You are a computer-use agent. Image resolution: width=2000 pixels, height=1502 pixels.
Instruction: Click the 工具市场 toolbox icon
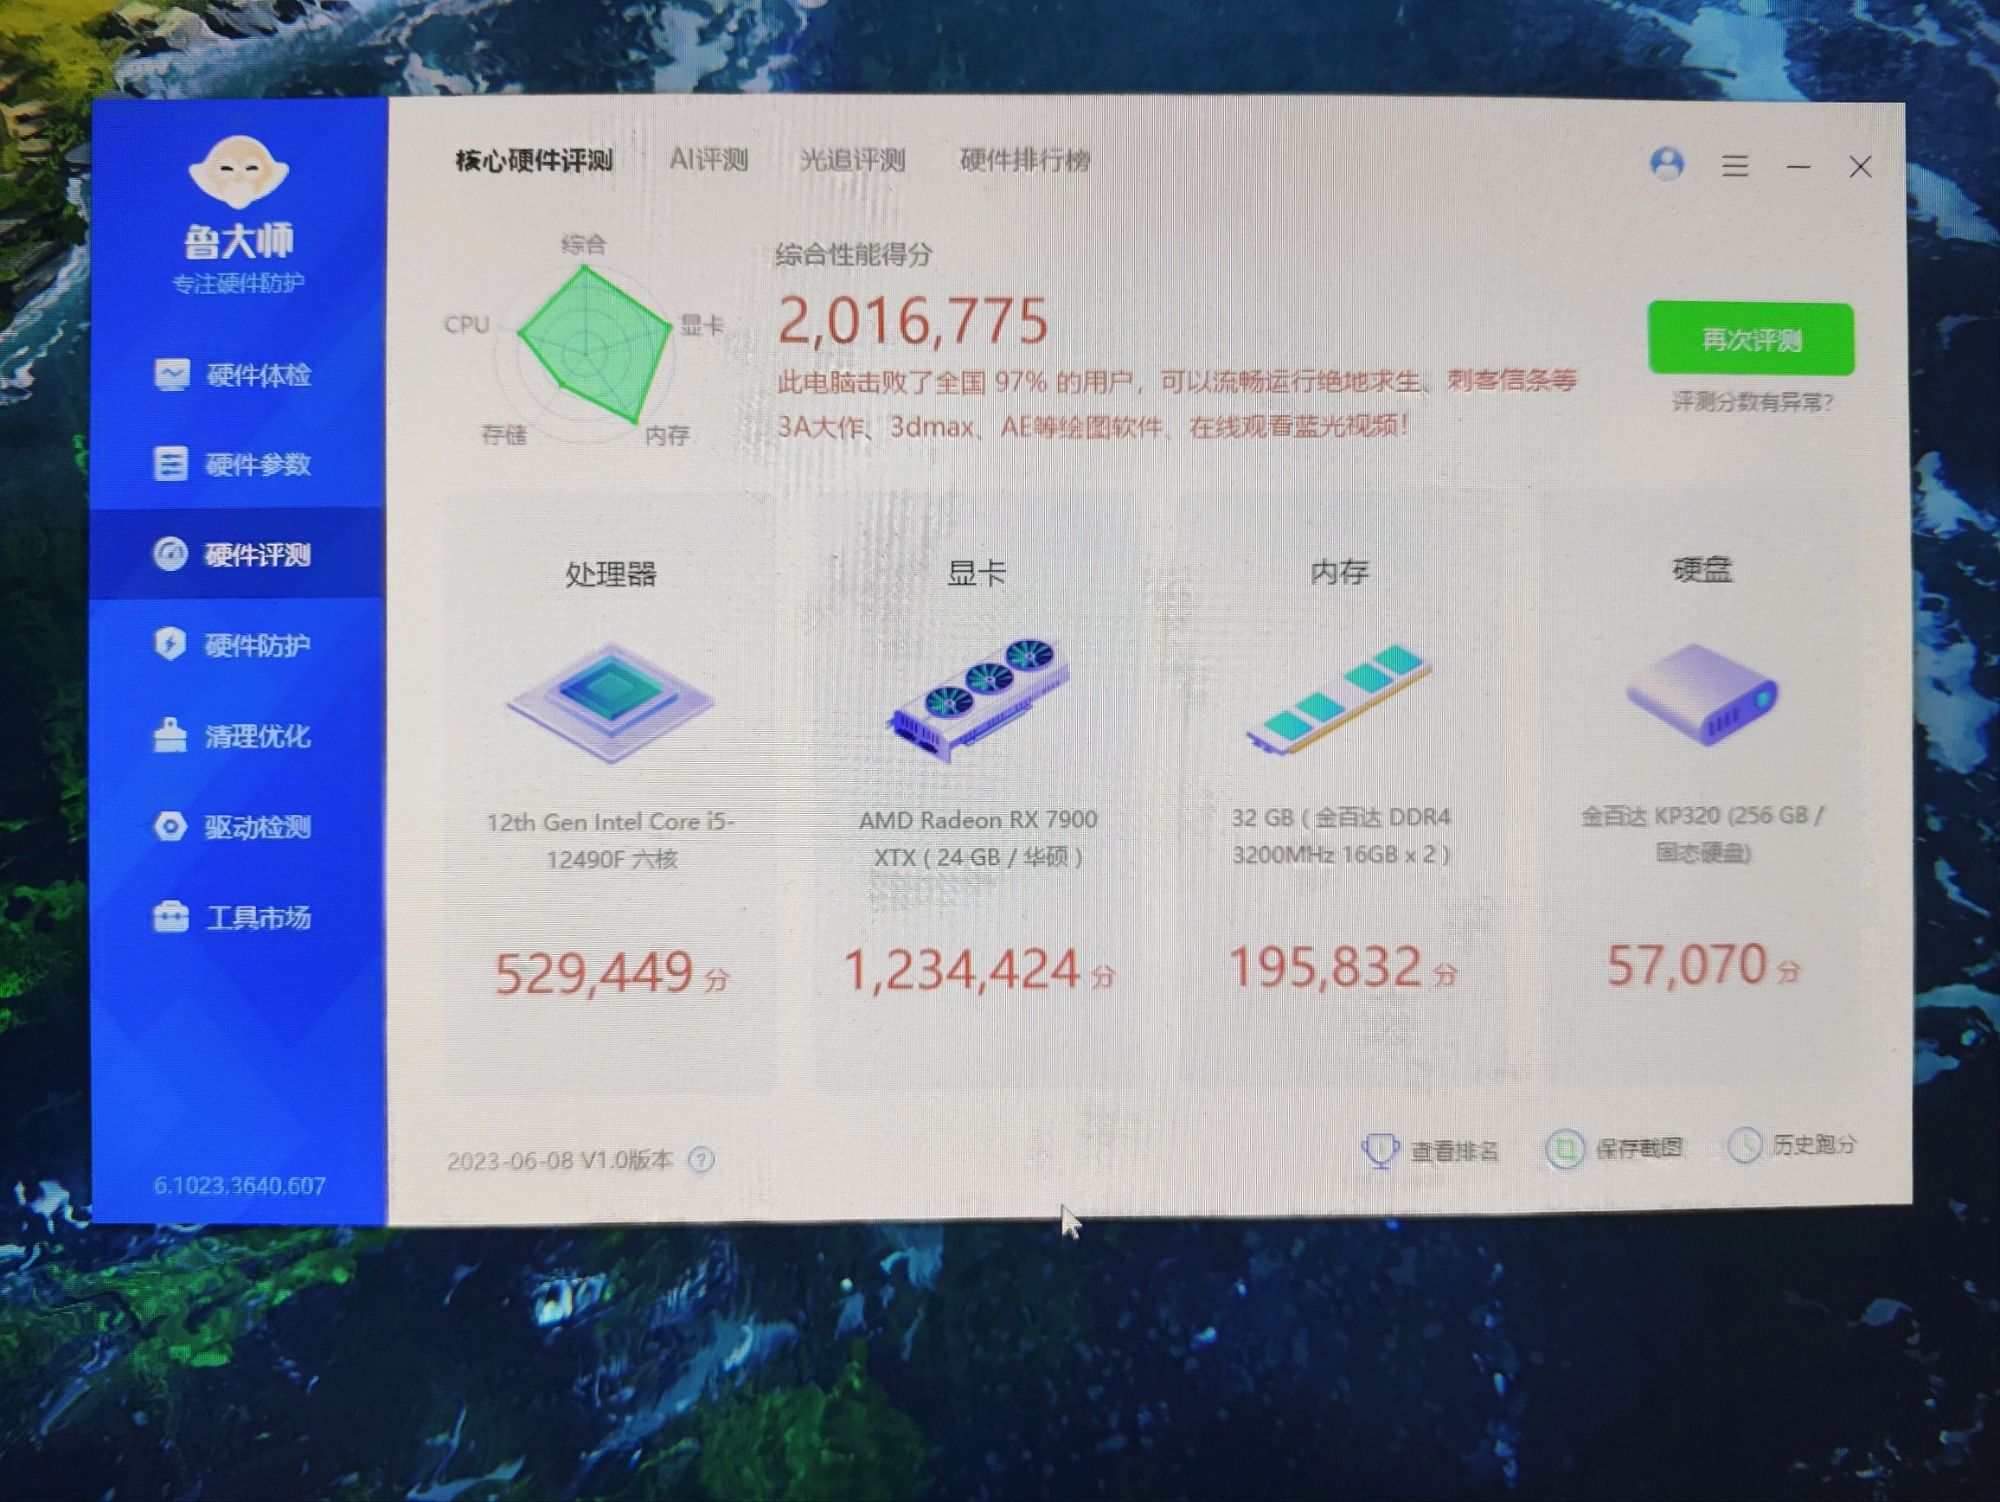click(171, 916)
